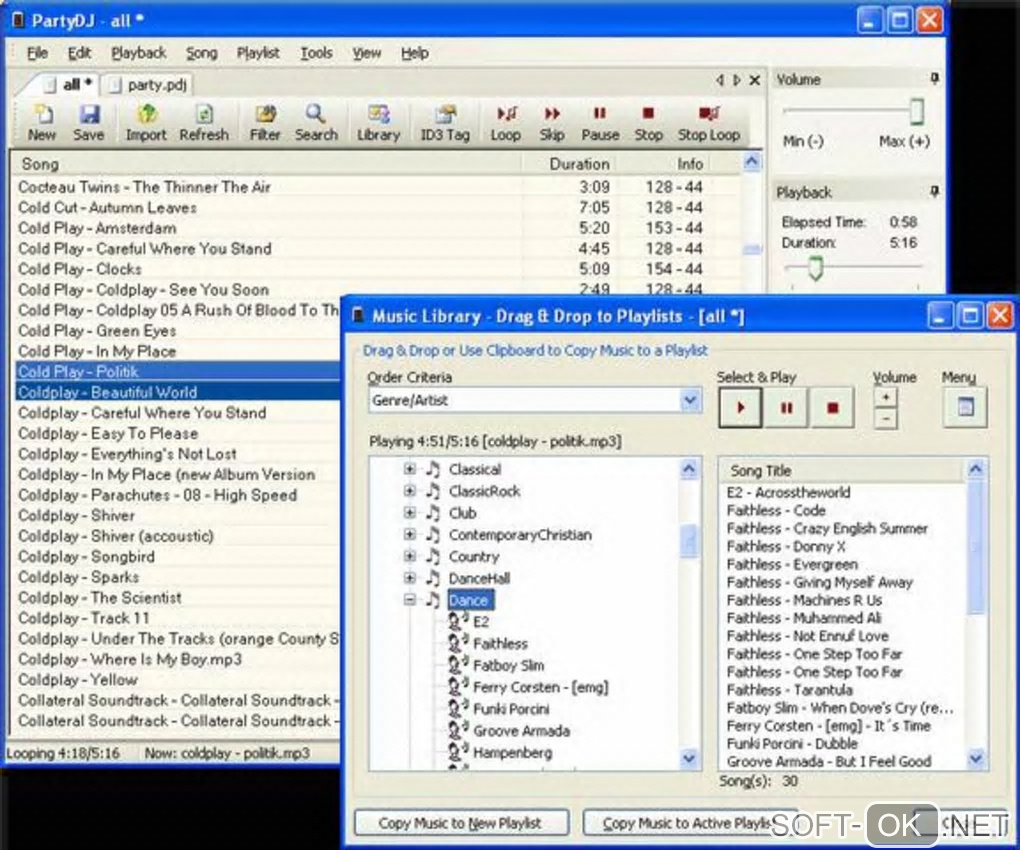Open the Music Library Menu icon
The height and width of the screenshot is (850, 1020).
pos(964,408)
